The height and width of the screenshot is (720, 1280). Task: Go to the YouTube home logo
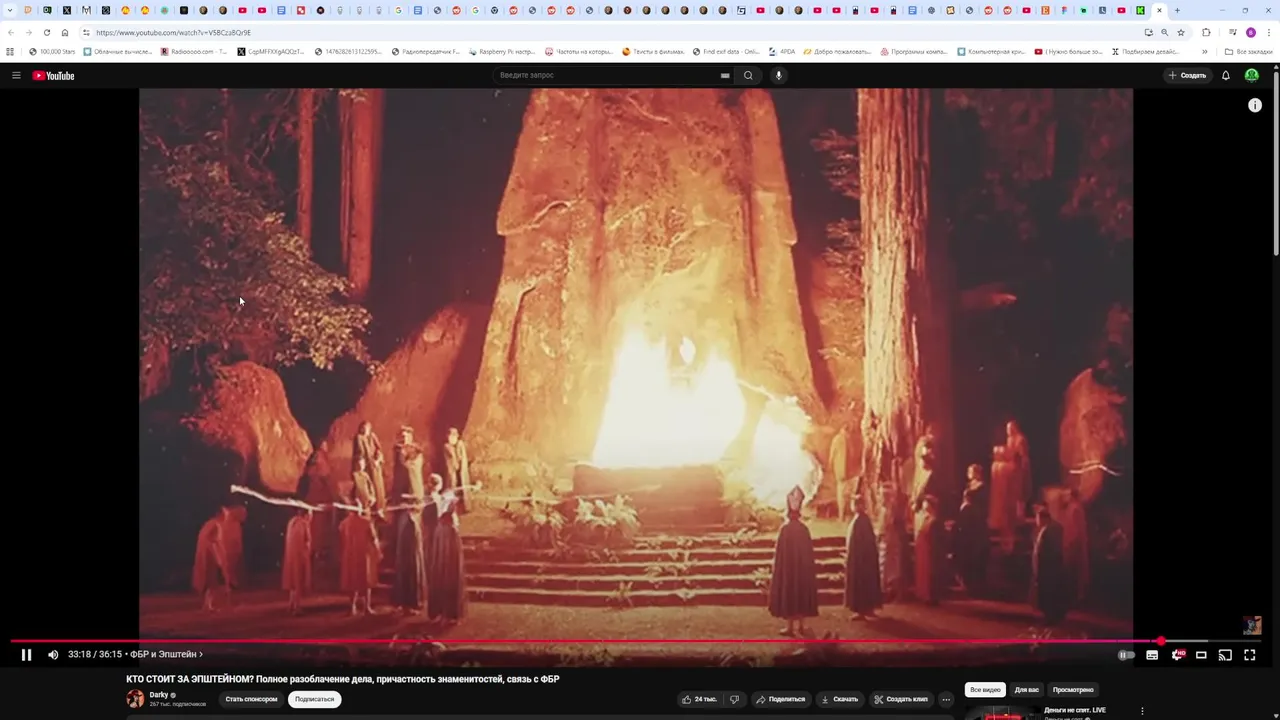[53, 75]
